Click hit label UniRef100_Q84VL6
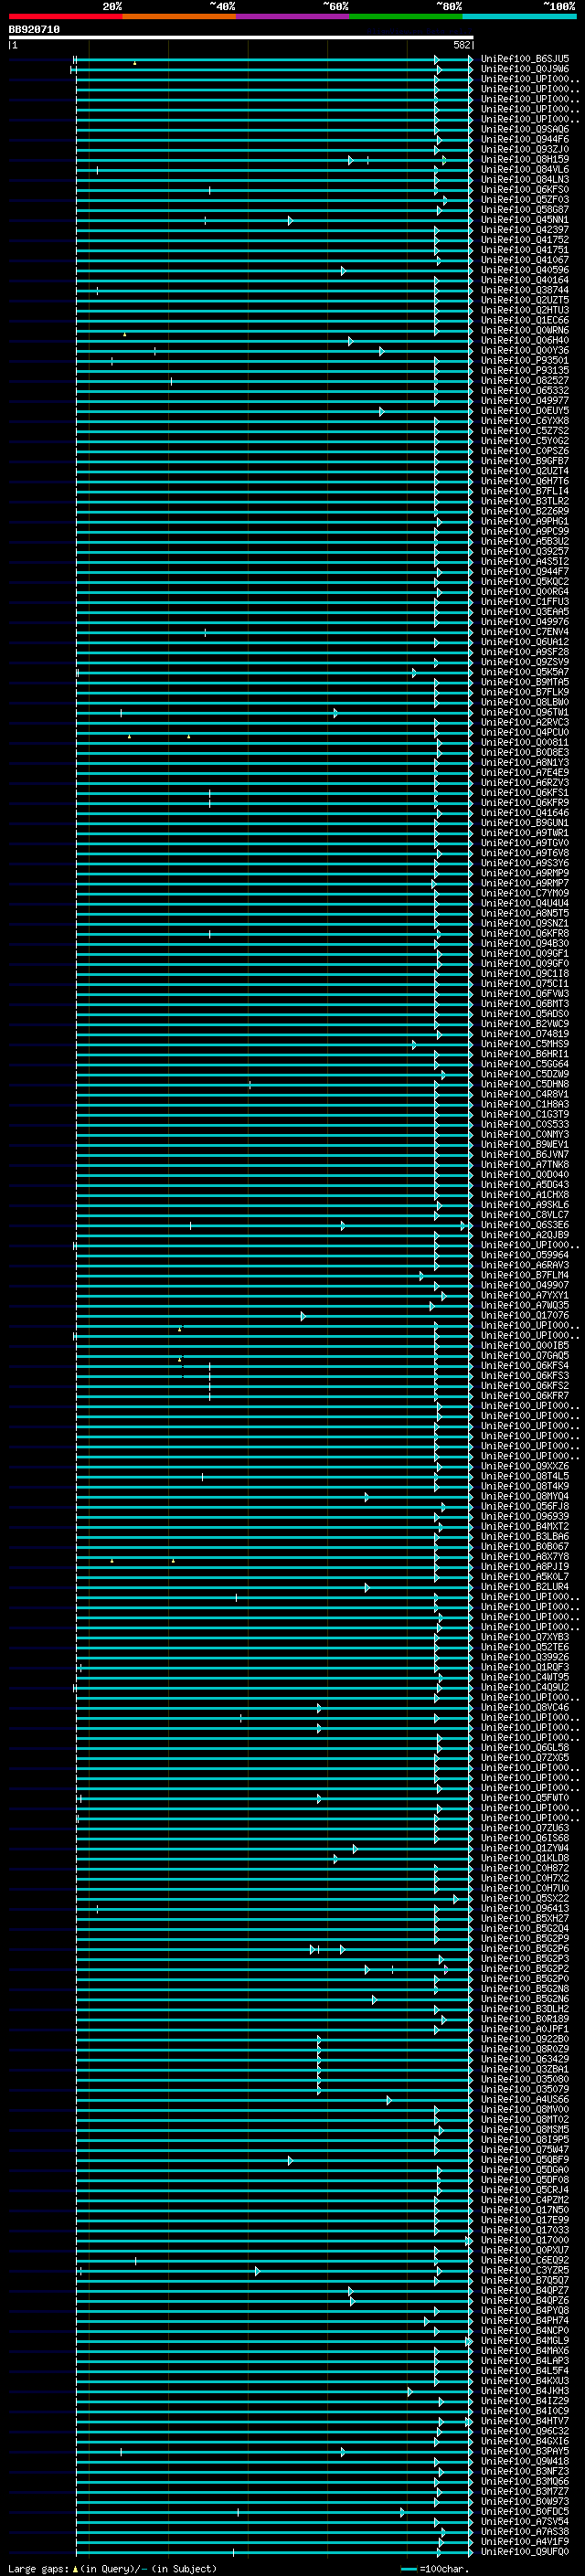This screenshot has height=2576, width=585. [525, 170]
